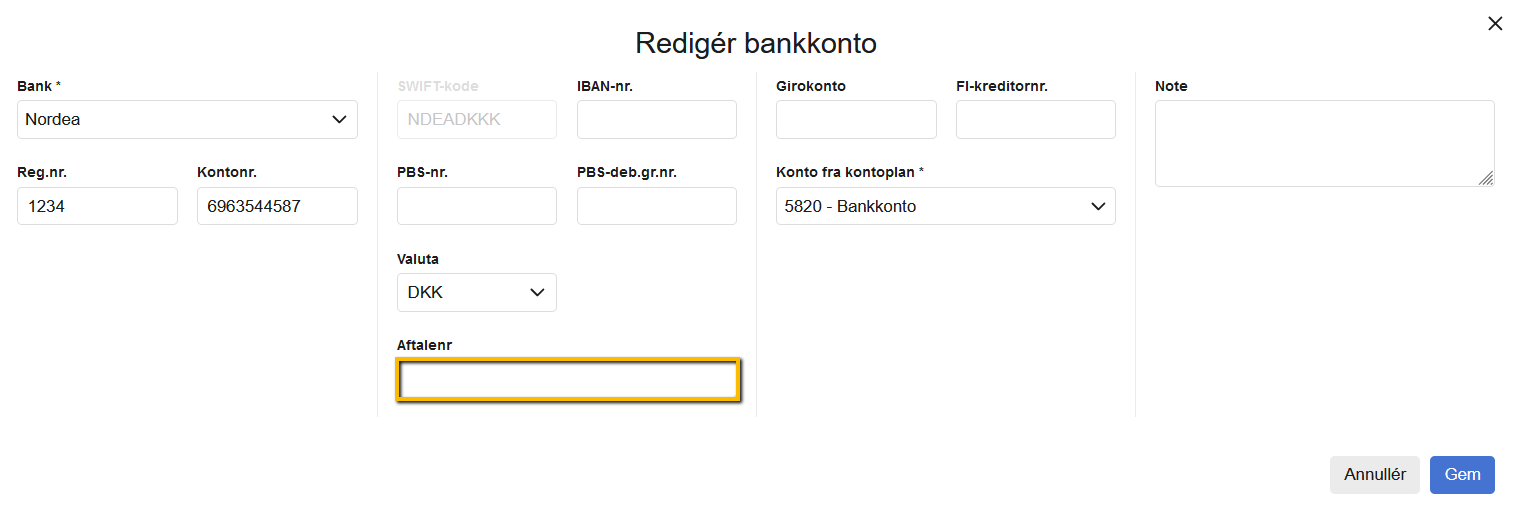This screenshot has height=510, width=1513.
Task: Click into the Kontonr. field
Action: click(277, 207)
